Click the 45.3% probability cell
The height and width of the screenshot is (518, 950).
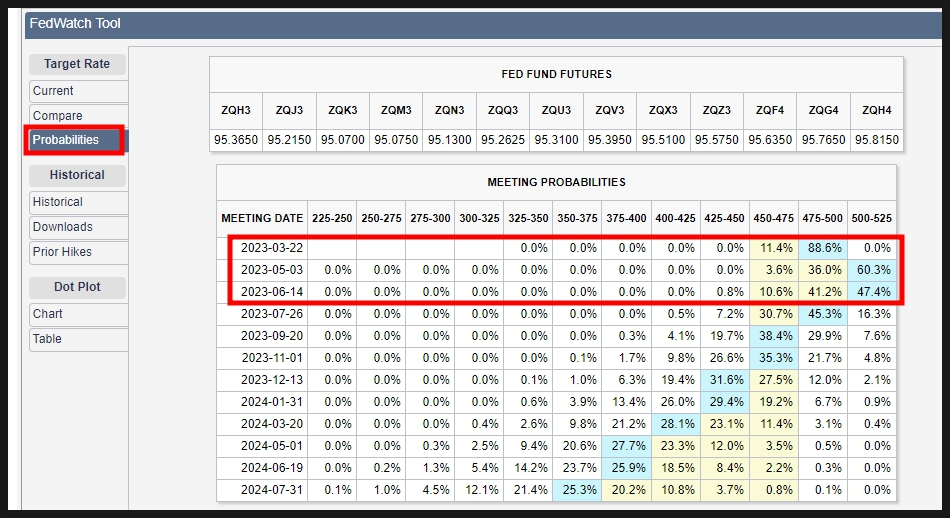(x=823, y=314)
